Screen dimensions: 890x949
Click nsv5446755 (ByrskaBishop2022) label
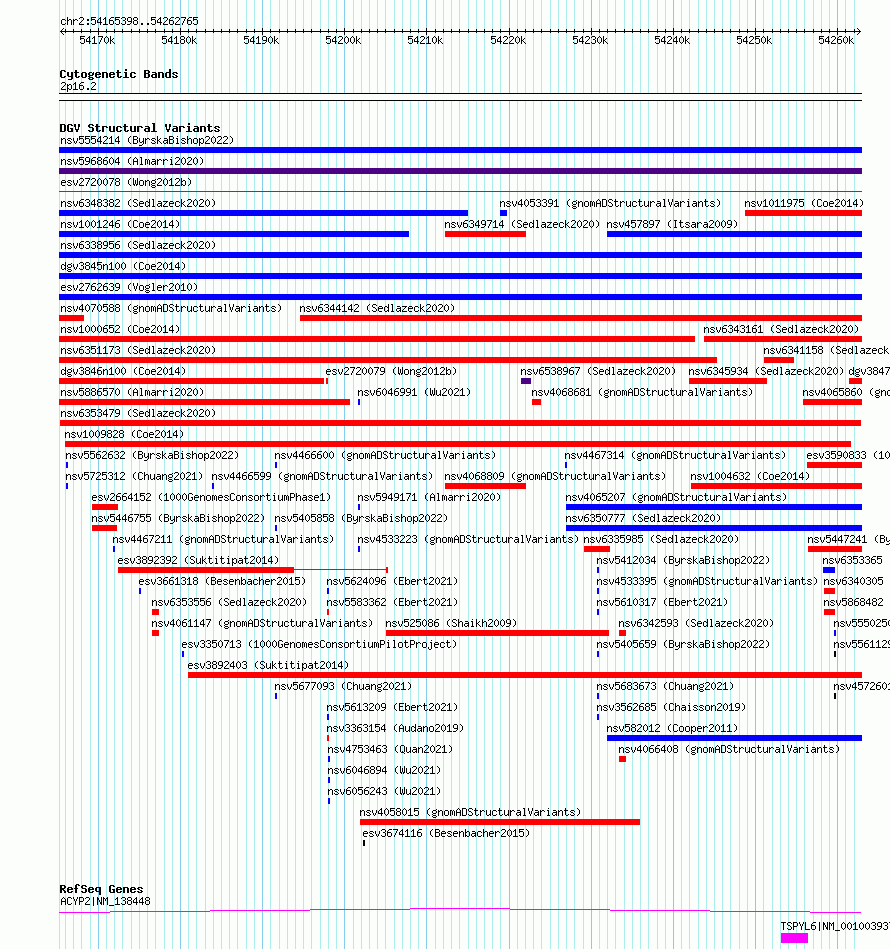pyautogui.click(x=178, y=519)
